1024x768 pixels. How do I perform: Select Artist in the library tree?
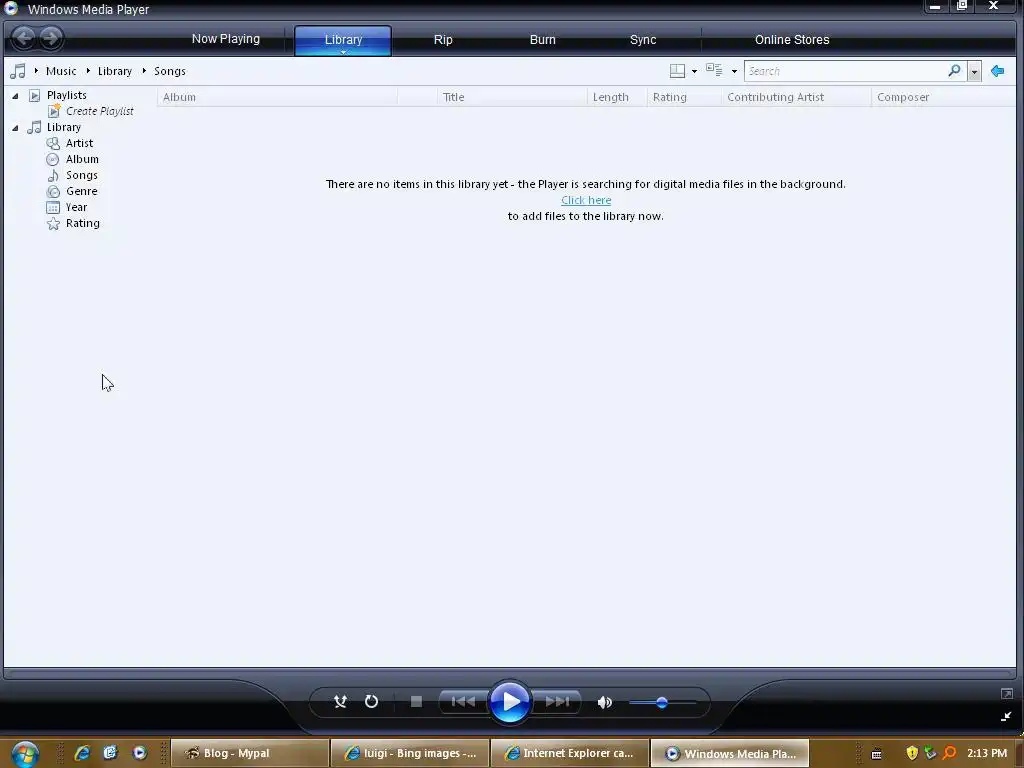point(79,143)
